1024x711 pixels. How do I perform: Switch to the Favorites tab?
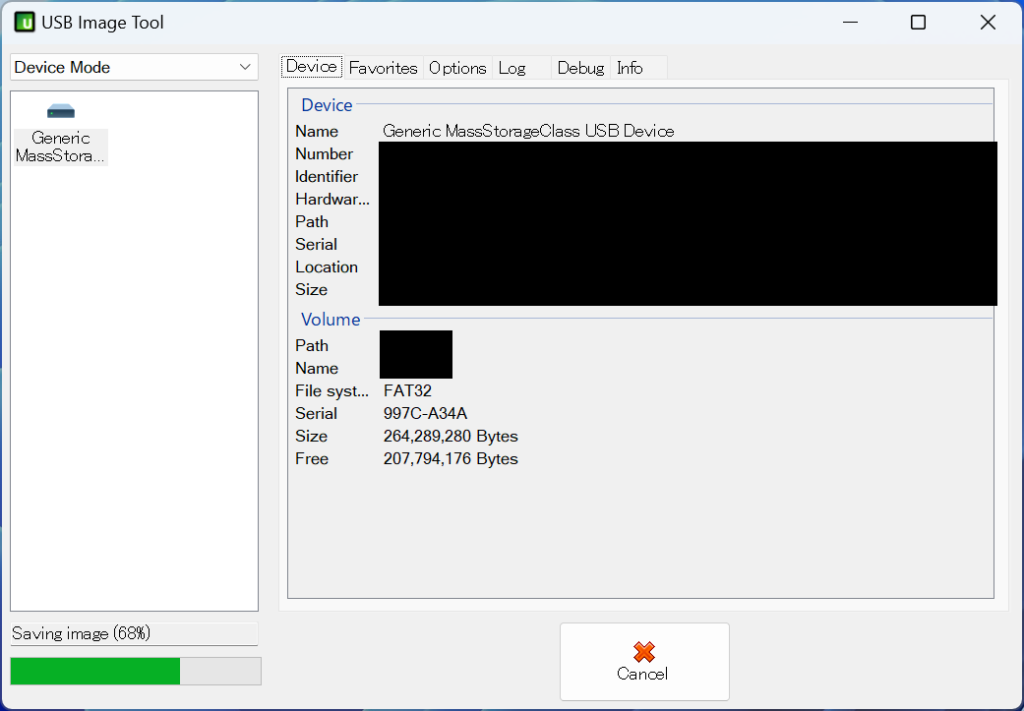[x=383, y=68]
